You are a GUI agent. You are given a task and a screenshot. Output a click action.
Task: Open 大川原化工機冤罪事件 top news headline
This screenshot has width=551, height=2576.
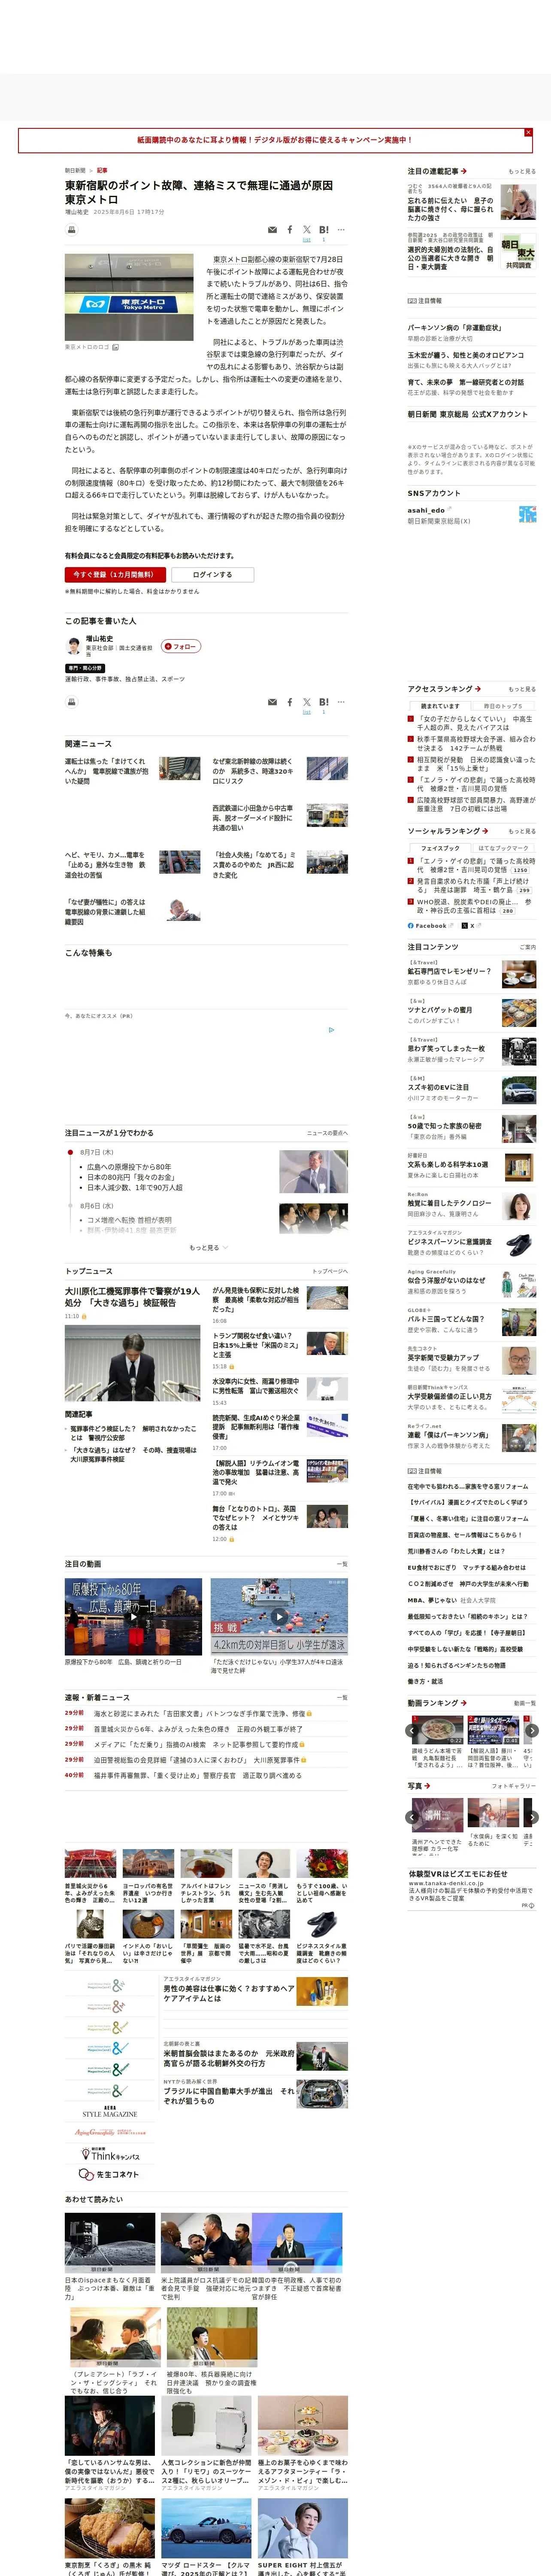point(132,1297)
